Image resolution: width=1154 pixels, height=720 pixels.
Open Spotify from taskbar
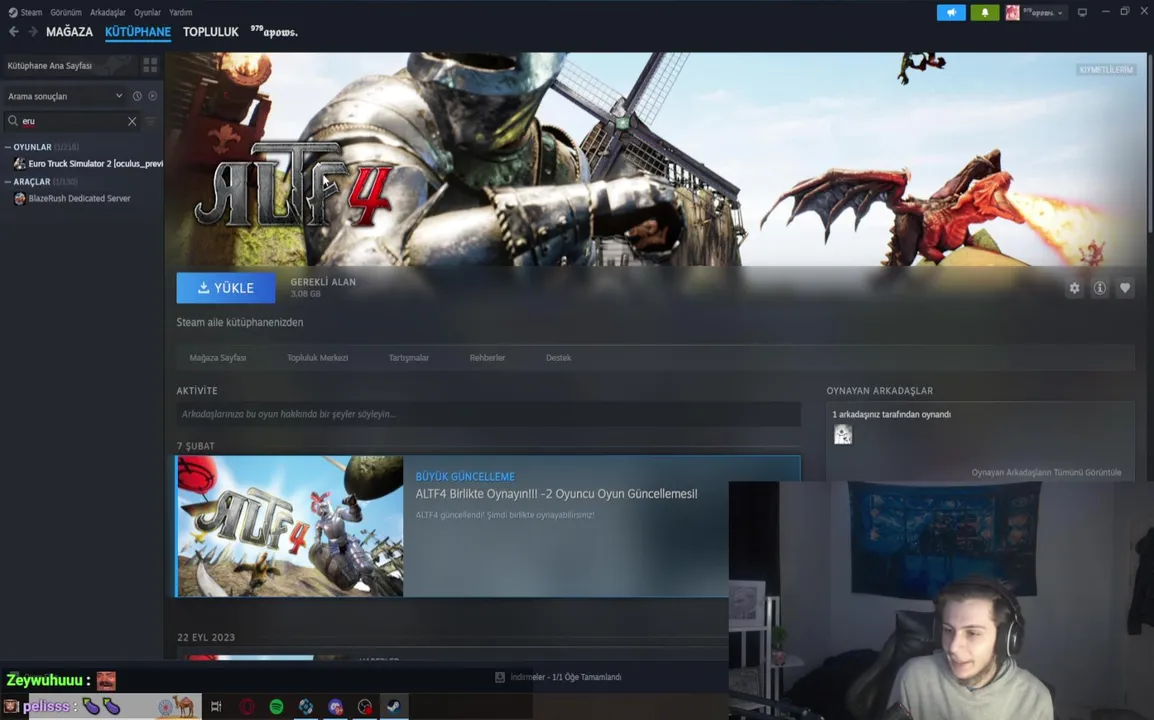pyautogui.click(x=277, y=707)
